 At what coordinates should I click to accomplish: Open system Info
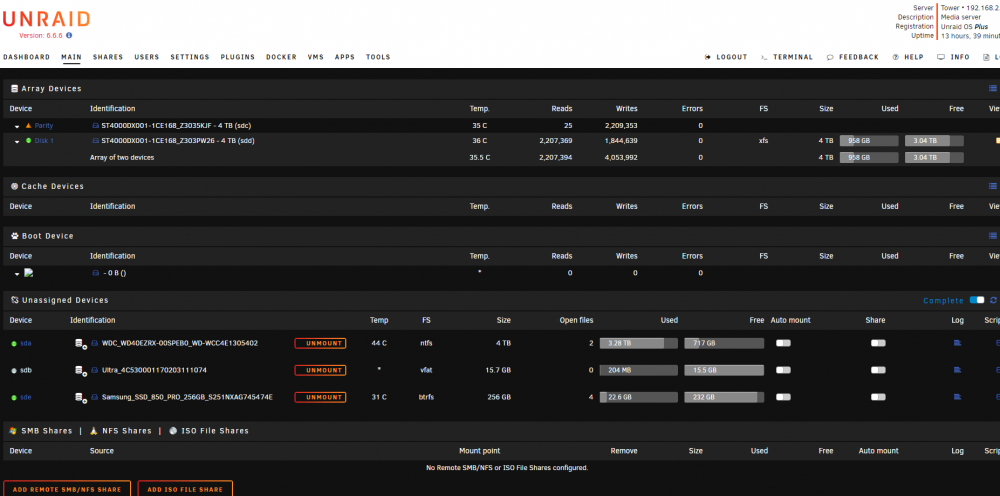tap(953, 57)
